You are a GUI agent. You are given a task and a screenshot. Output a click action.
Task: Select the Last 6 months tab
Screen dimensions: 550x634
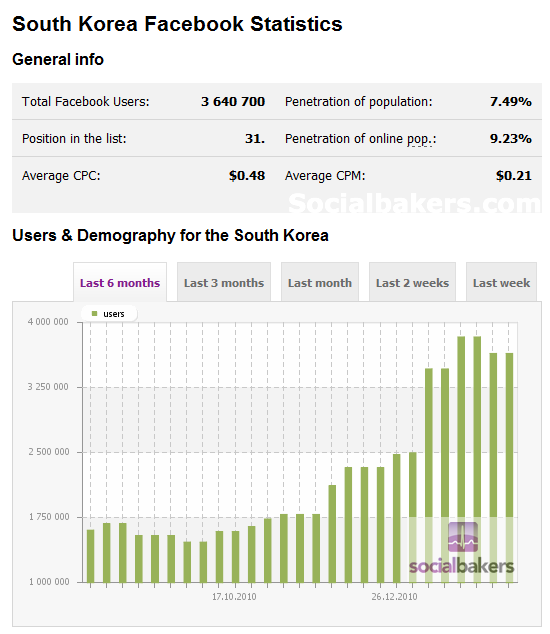click(x=120, y=282)
